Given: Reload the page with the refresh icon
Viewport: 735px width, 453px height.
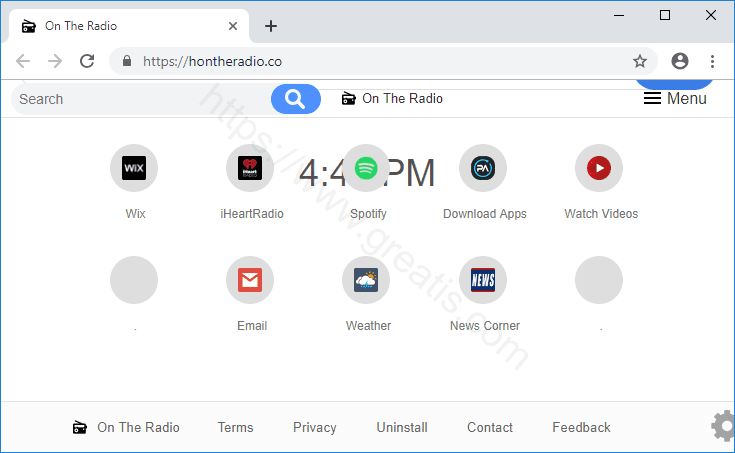Looking at the screenshot, I should [x=87, y=61].
